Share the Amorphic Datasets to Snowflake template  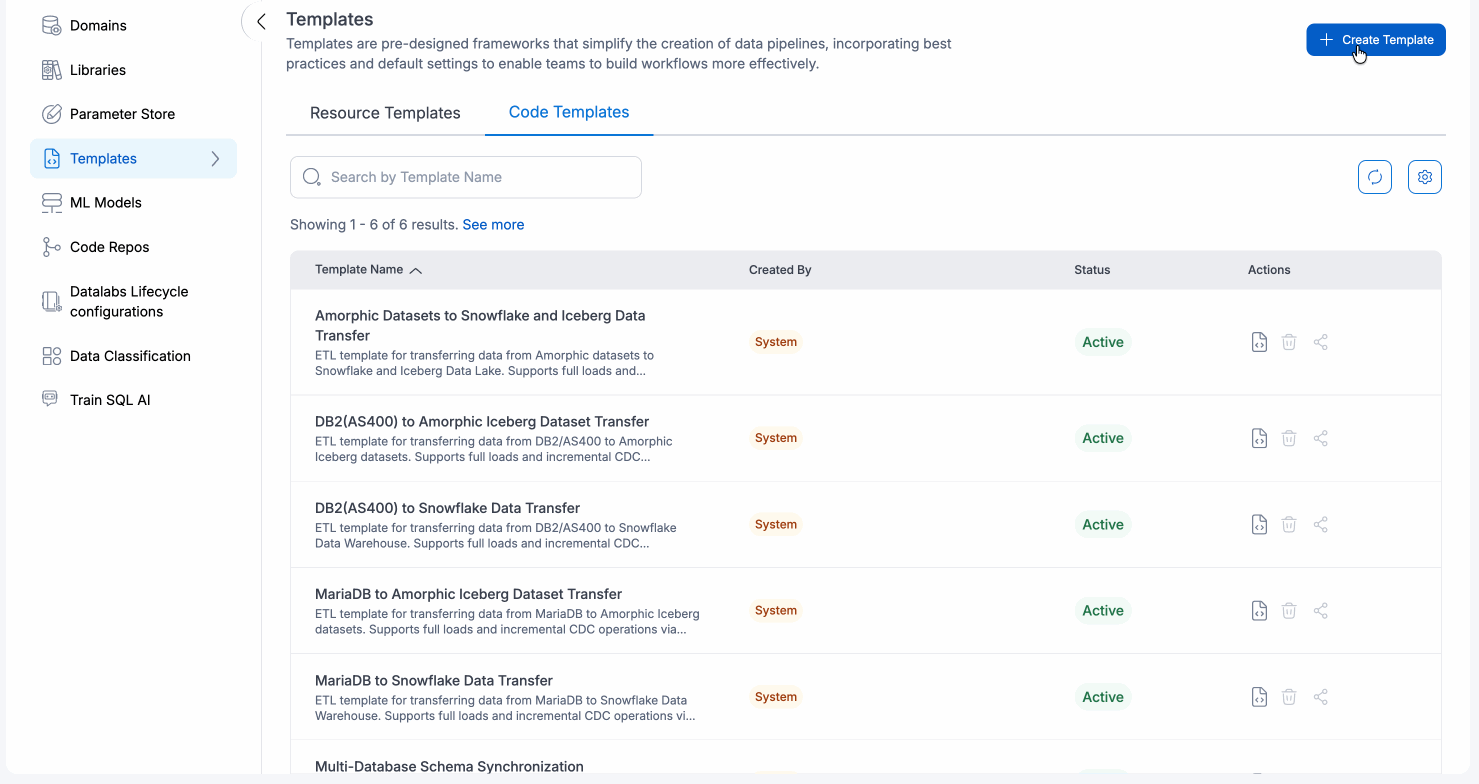pyautogui.click(x=1320, y=342)
